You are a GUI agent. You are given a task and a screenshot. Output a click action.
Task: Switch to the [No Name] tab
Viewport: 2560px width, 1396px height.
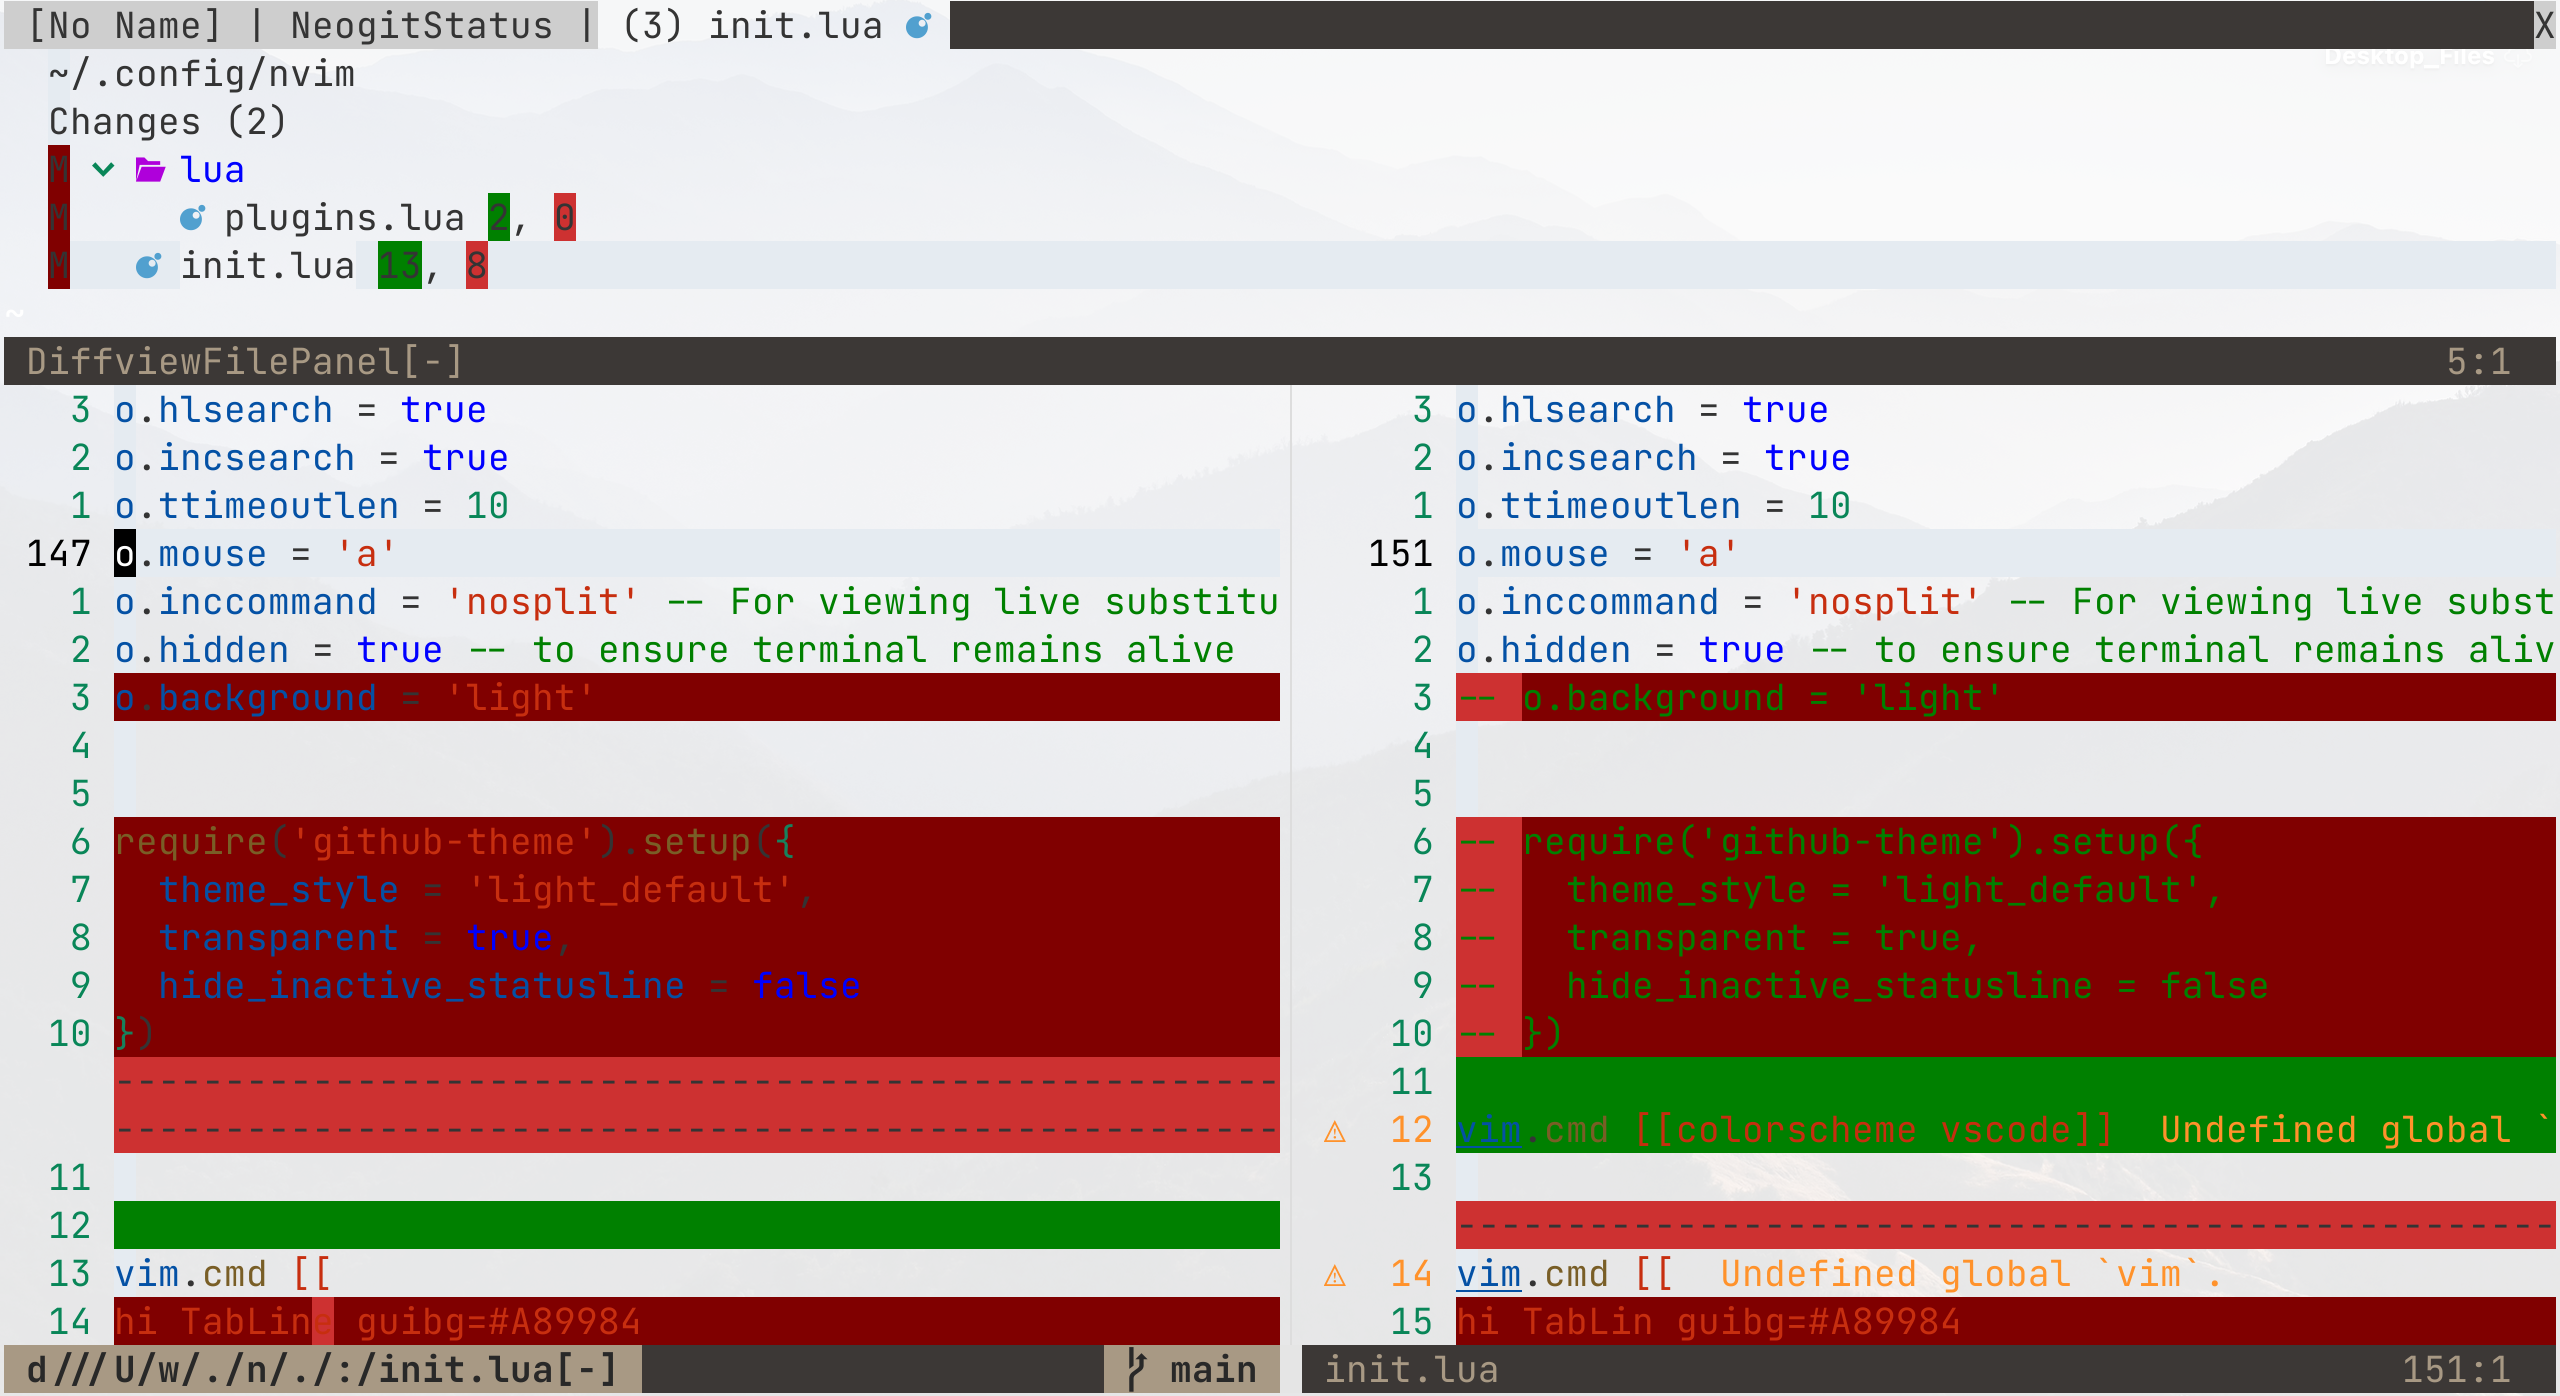pos(122,25)
